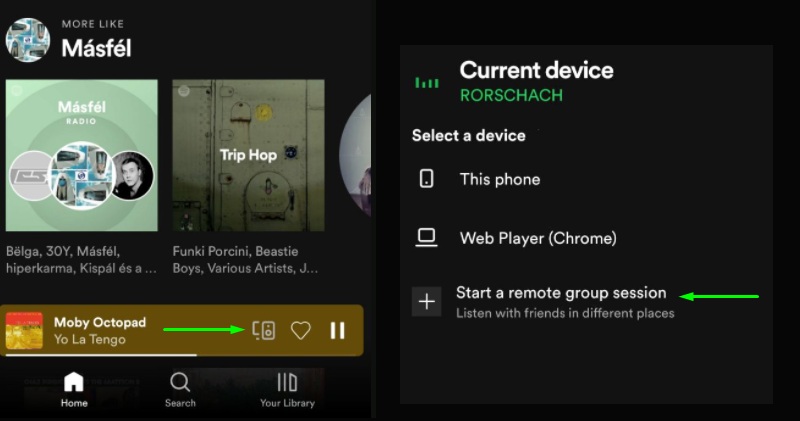Open the Másfél heading title
The image size is (800, 421).
[x=96, y=48]
